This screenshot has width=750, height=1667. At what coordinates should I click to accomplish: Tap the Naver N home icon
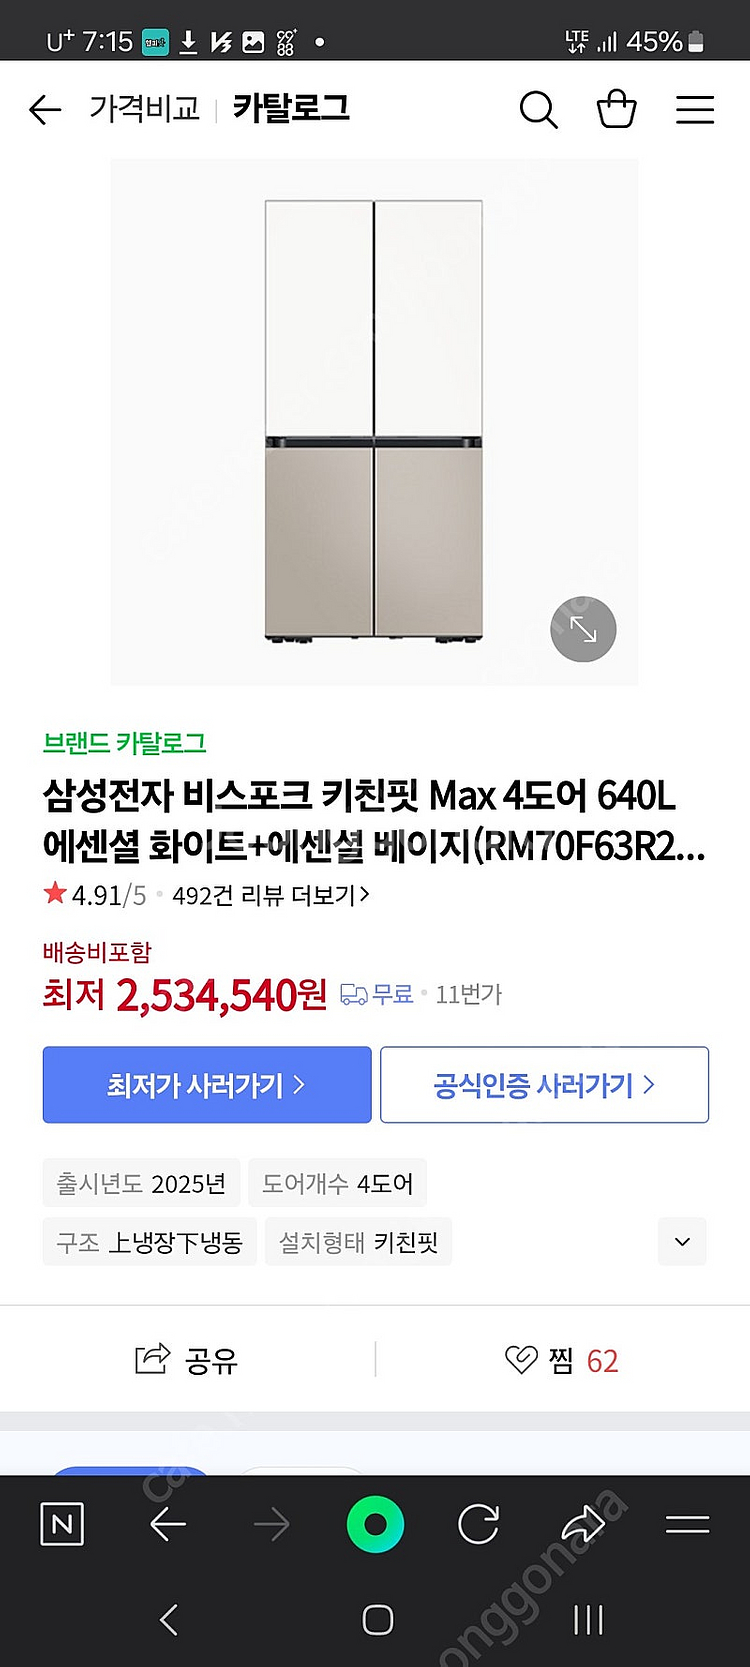pos(62,1524)
